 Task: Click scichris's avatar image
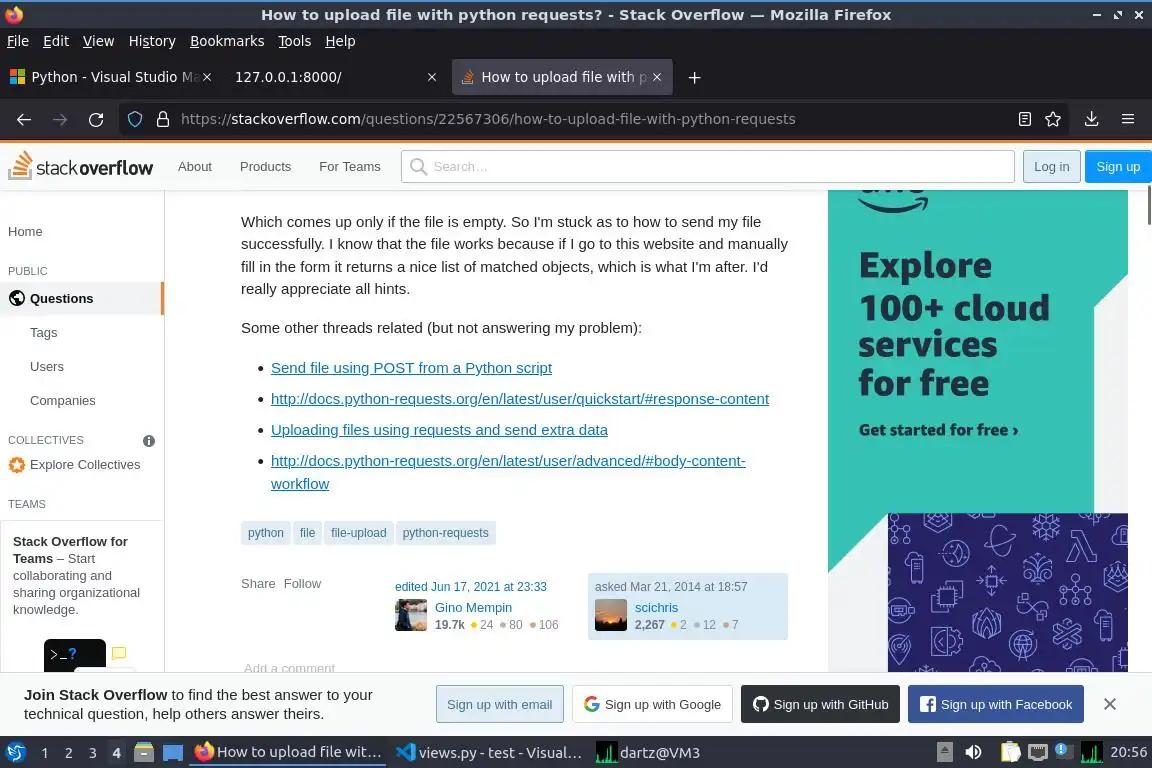point(611,615)
